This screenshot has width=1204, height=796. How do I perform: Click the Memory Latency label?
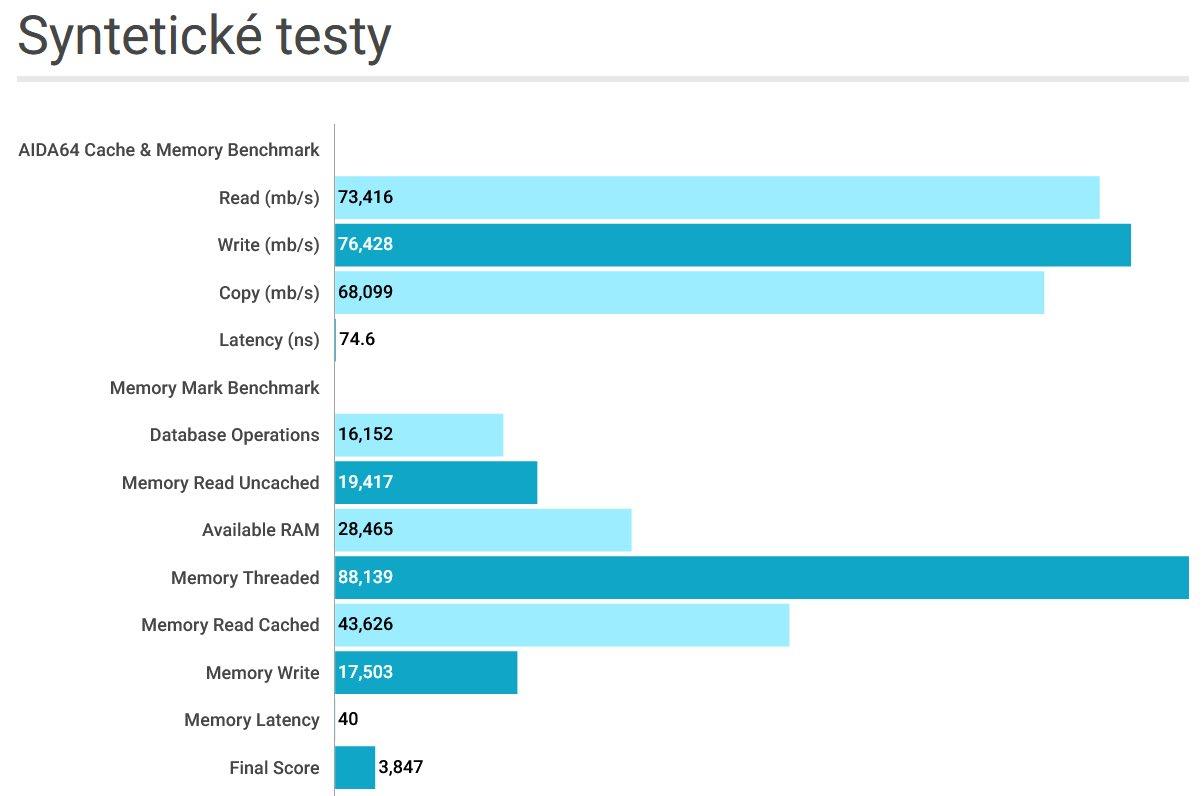click(x=252, y=720)
